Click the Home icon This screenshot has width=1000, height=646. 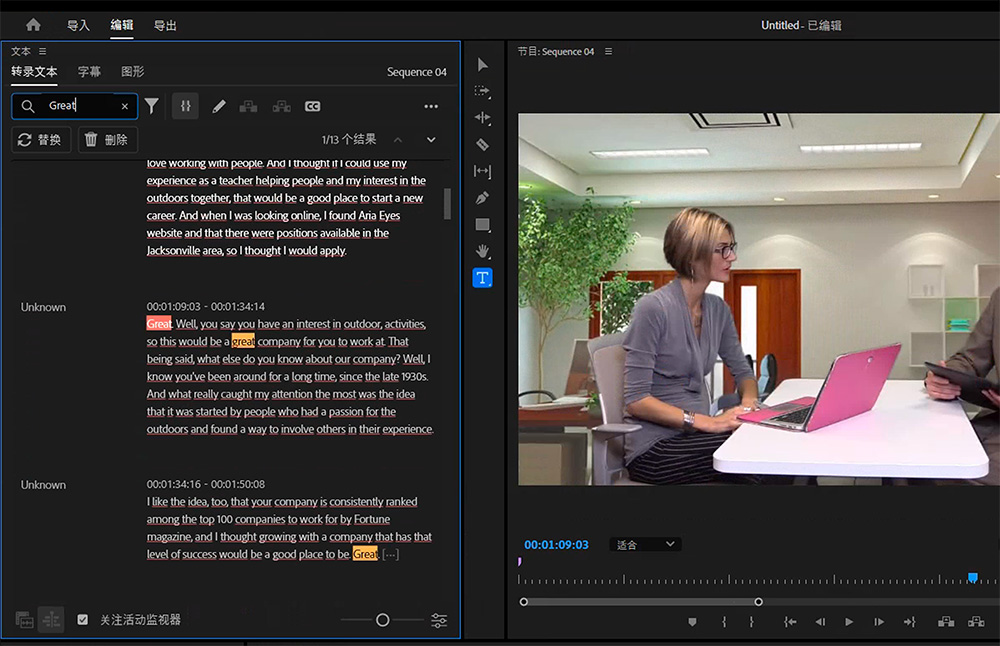coord(33,25)
